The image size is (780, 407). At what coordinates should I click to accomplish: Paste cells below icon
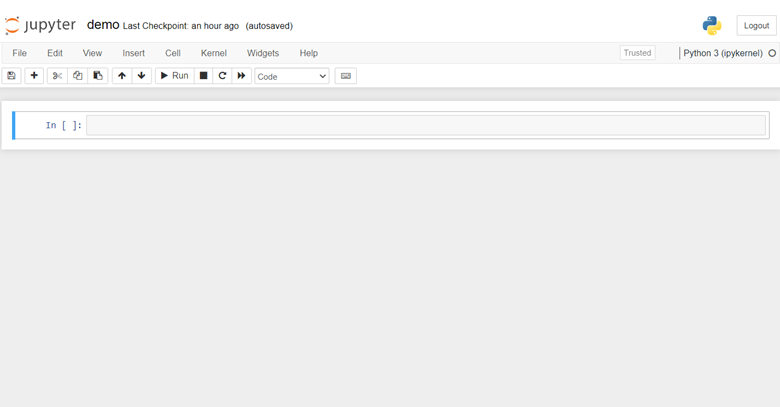coord(98,76)
